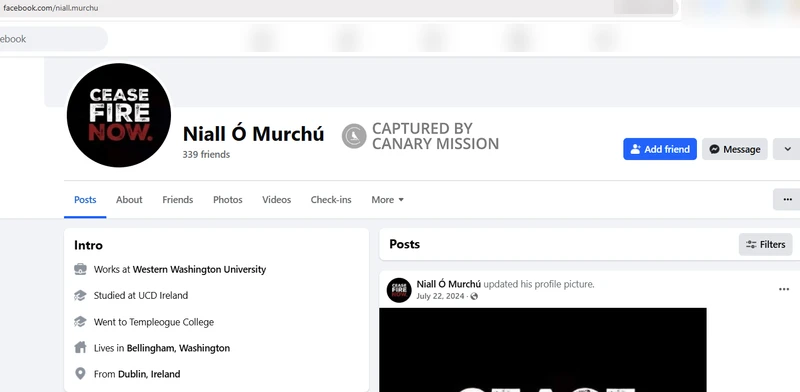This screenshot has width=800, height=392.
Task: Open Bellingham, Washington link
Action: pyautogui.click(x=179, y=348)
